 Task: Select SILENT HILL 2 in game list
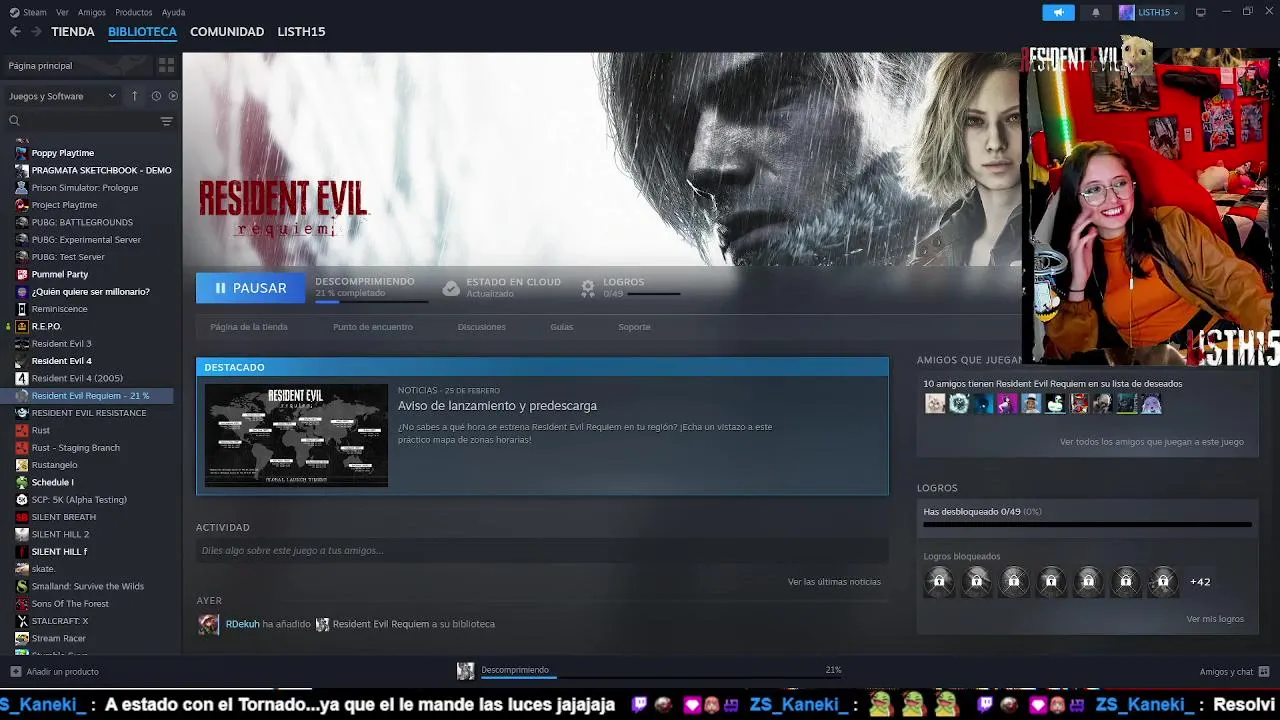[x=60, y=534]
